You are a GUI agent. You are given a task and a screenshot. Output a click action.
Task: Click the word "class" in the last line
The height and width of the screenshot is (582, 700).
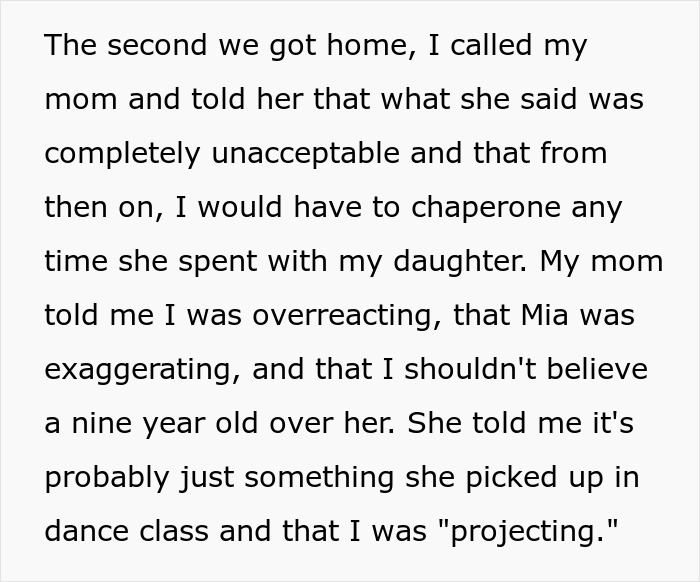click(x=174, y=531)
